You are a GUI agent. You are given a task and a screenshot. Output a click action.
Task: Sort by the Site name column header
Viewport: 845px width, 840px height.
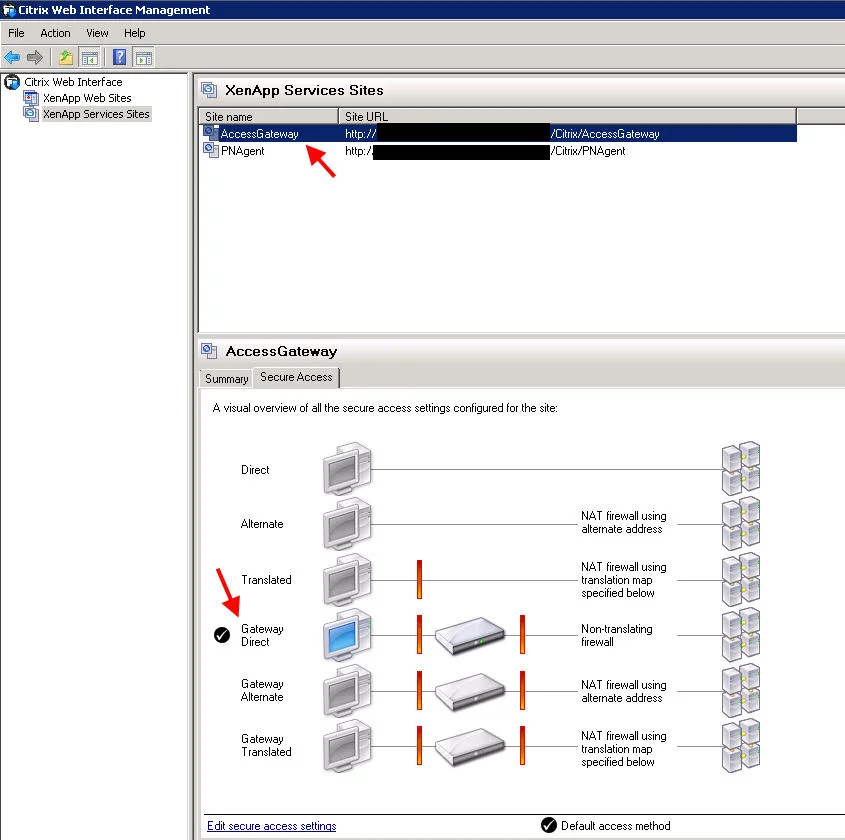point(268,116)
